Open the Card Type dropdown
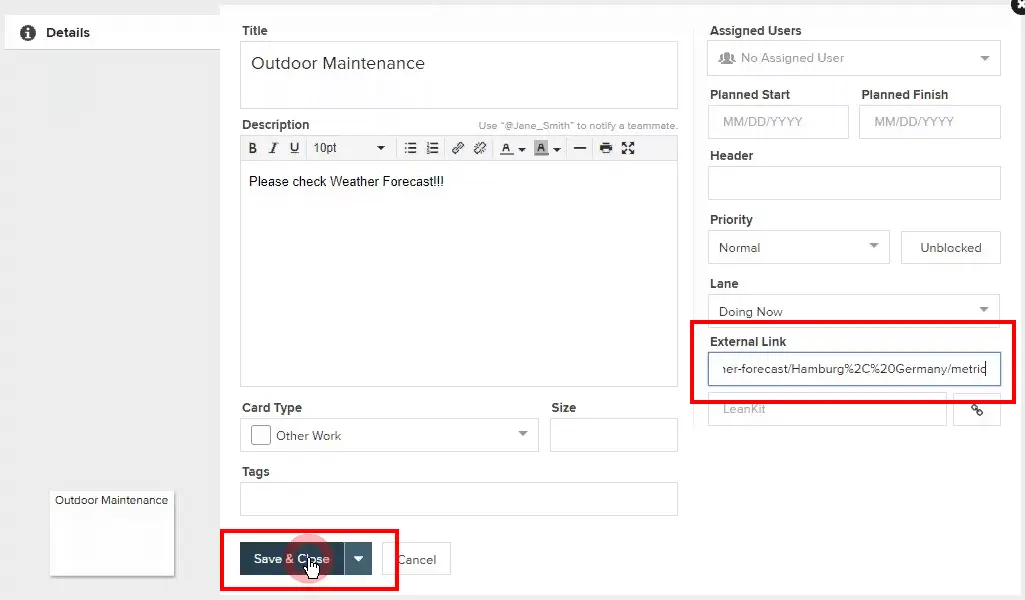The height and width of the screenshot is (600, 1025). point(389,435)
